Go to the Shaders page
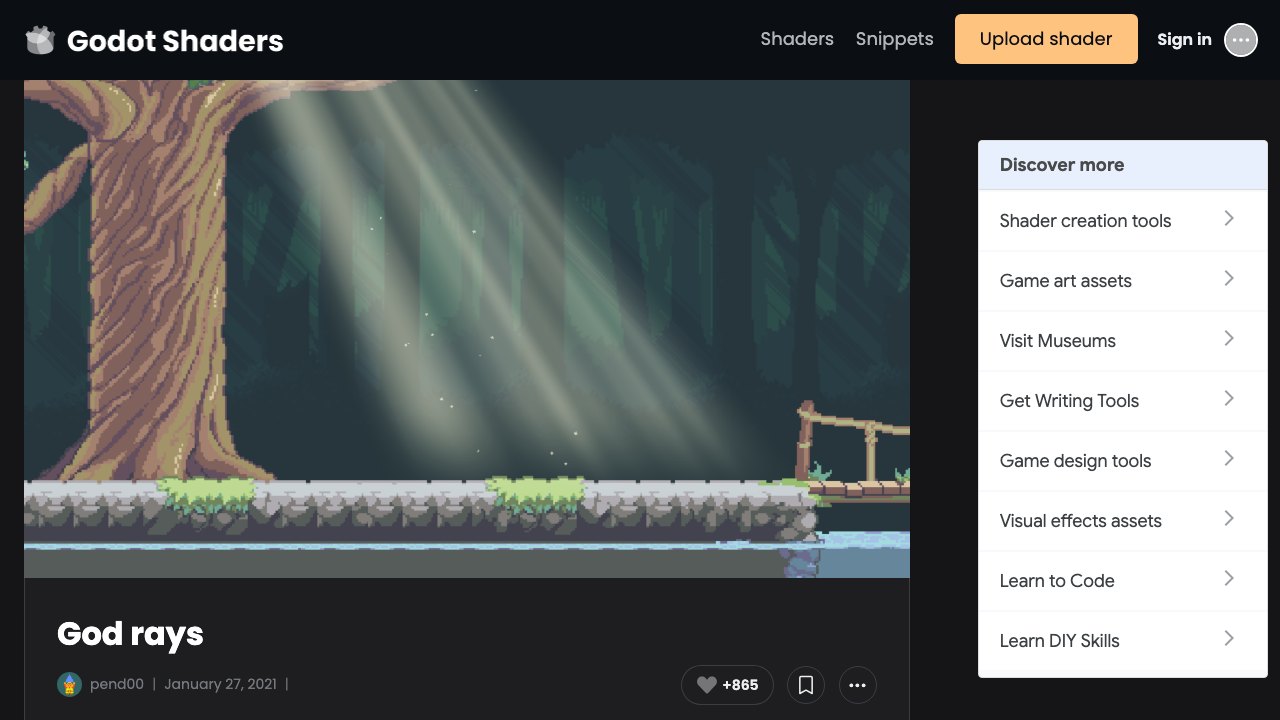 [797, 39]
